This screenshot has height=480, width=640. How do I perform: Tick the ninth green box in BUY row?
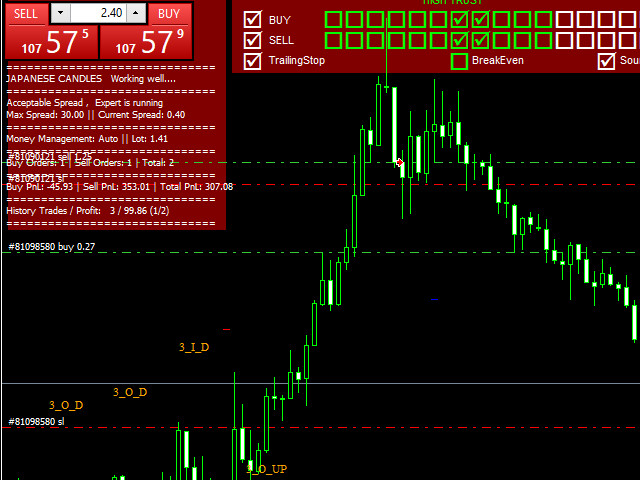(x=501, y=20)
